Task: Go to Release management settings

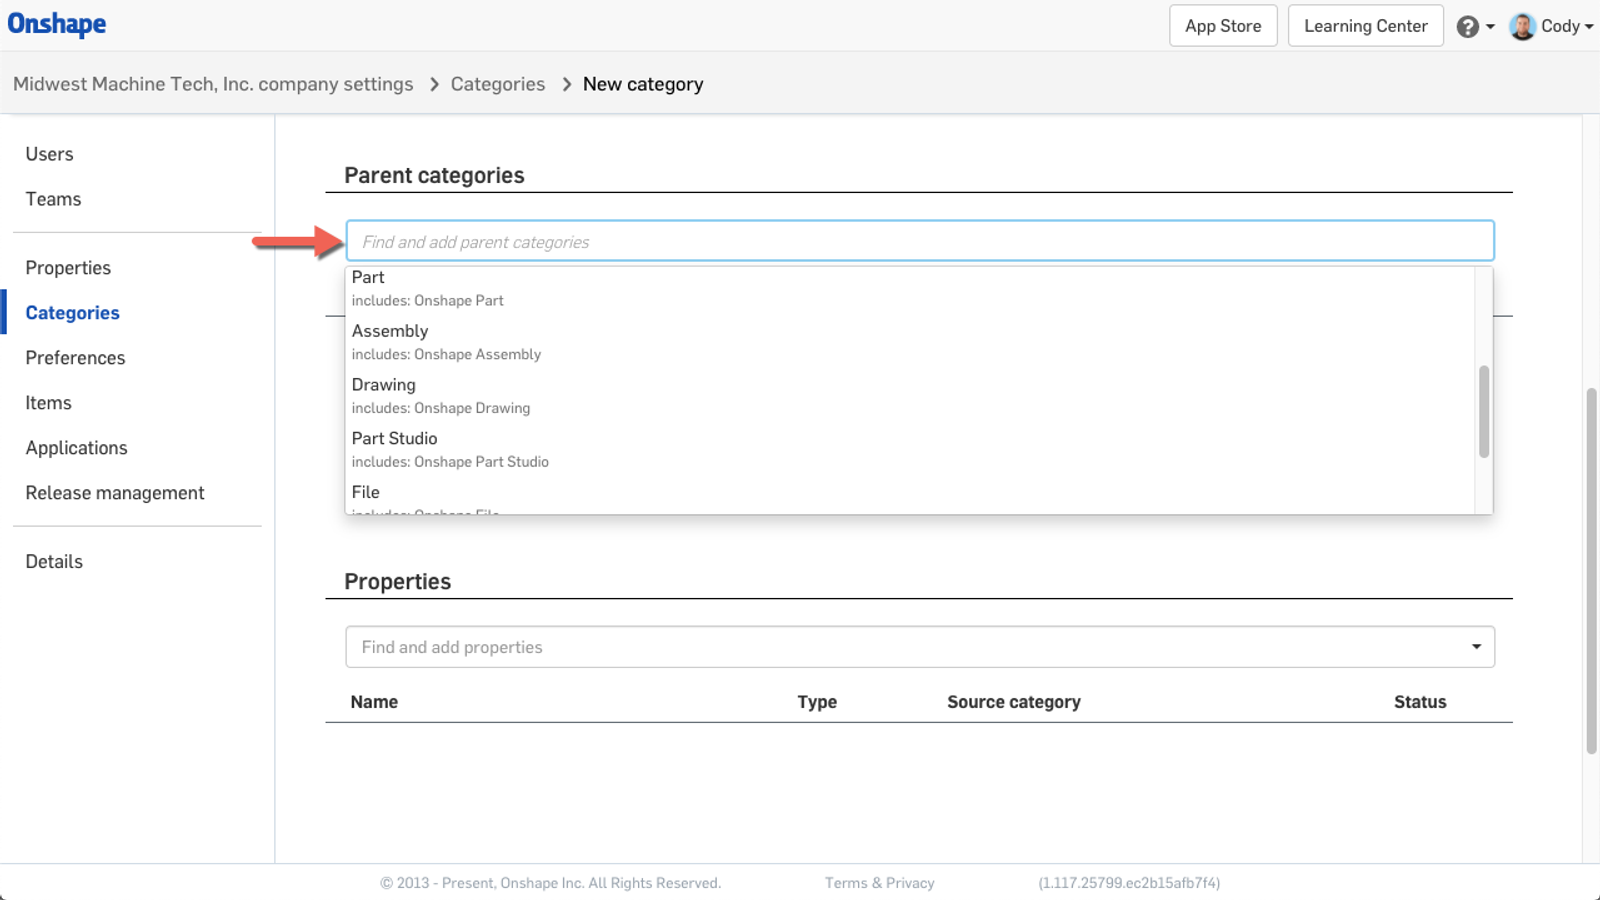Action: [x=114, y=492]
